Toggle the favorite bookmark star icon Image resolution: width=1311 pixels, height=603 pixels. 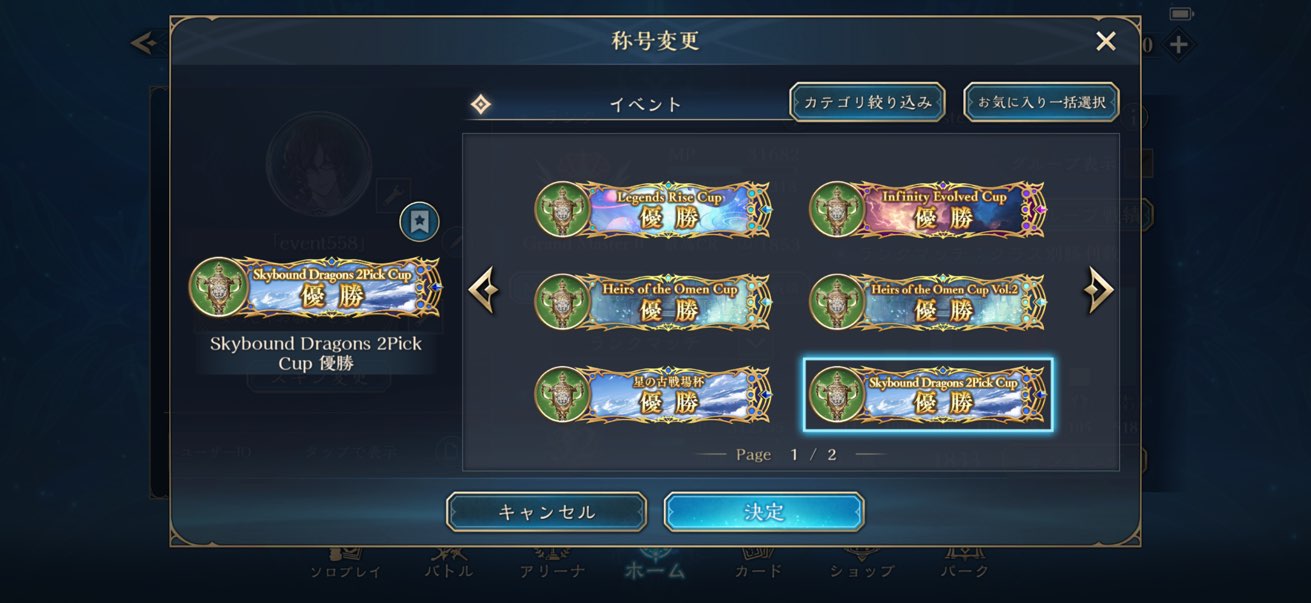(419, 221)
